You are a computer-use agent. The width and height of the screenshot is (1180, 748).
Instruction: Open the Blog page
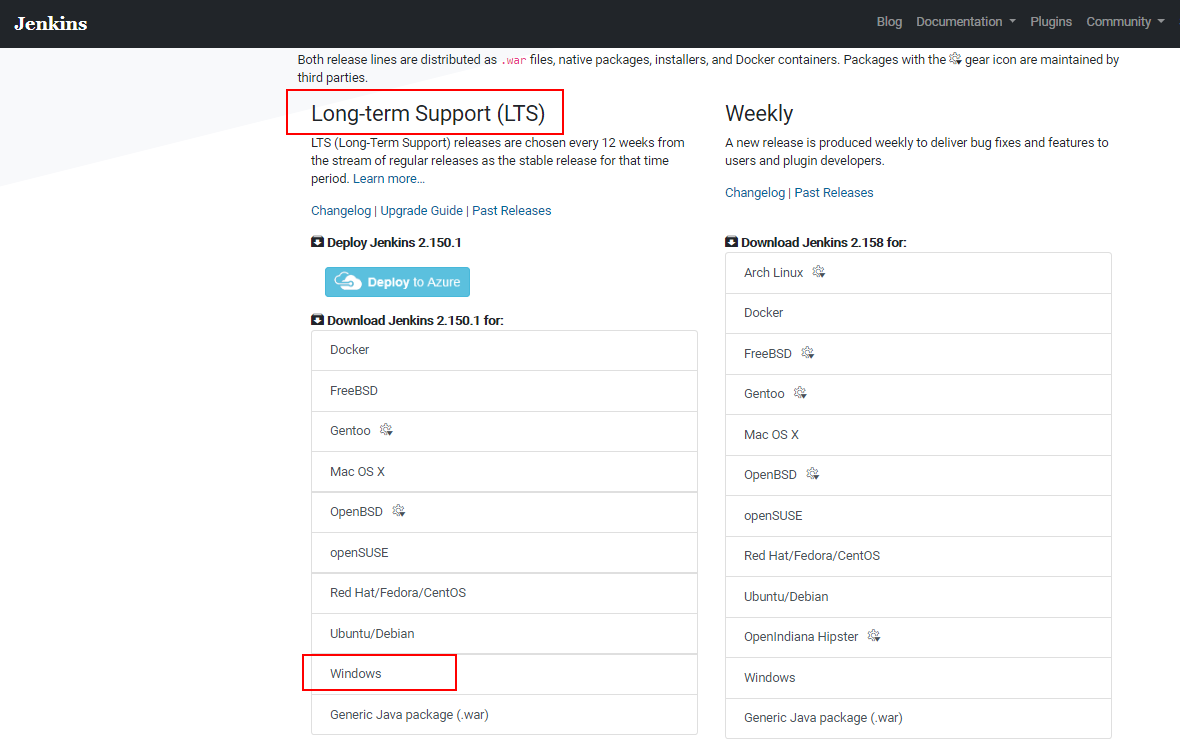889,22
